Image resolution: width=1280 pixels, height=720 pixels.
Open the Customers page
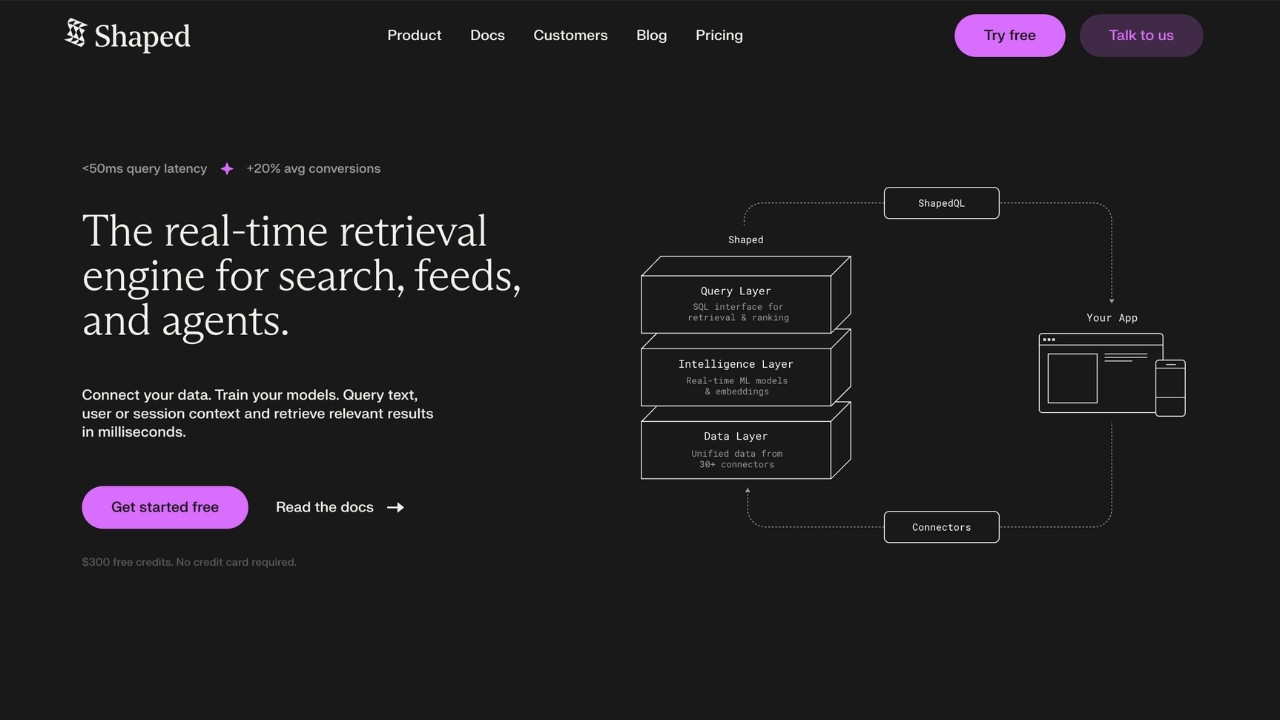[570, 35]
